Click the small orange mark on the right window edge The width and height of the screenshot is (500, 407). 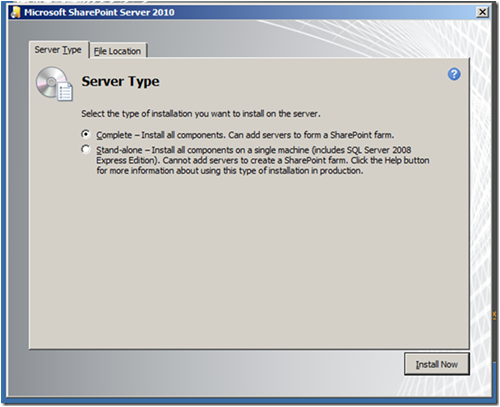pos(494,315)
